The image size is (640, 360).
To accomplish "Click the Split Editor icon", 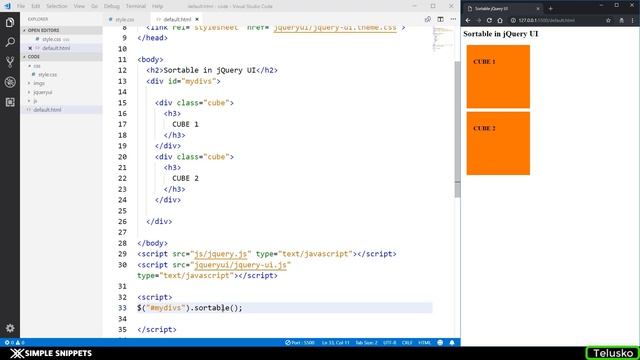I will (x=440, y=19).
